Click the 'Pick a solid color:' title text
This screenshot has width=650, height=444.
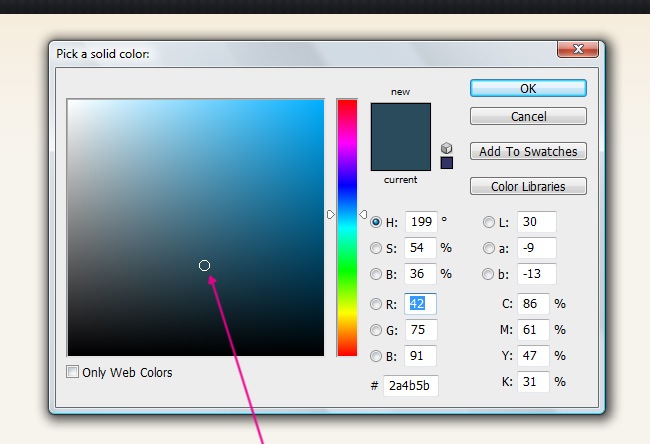[x=103, y=54]
